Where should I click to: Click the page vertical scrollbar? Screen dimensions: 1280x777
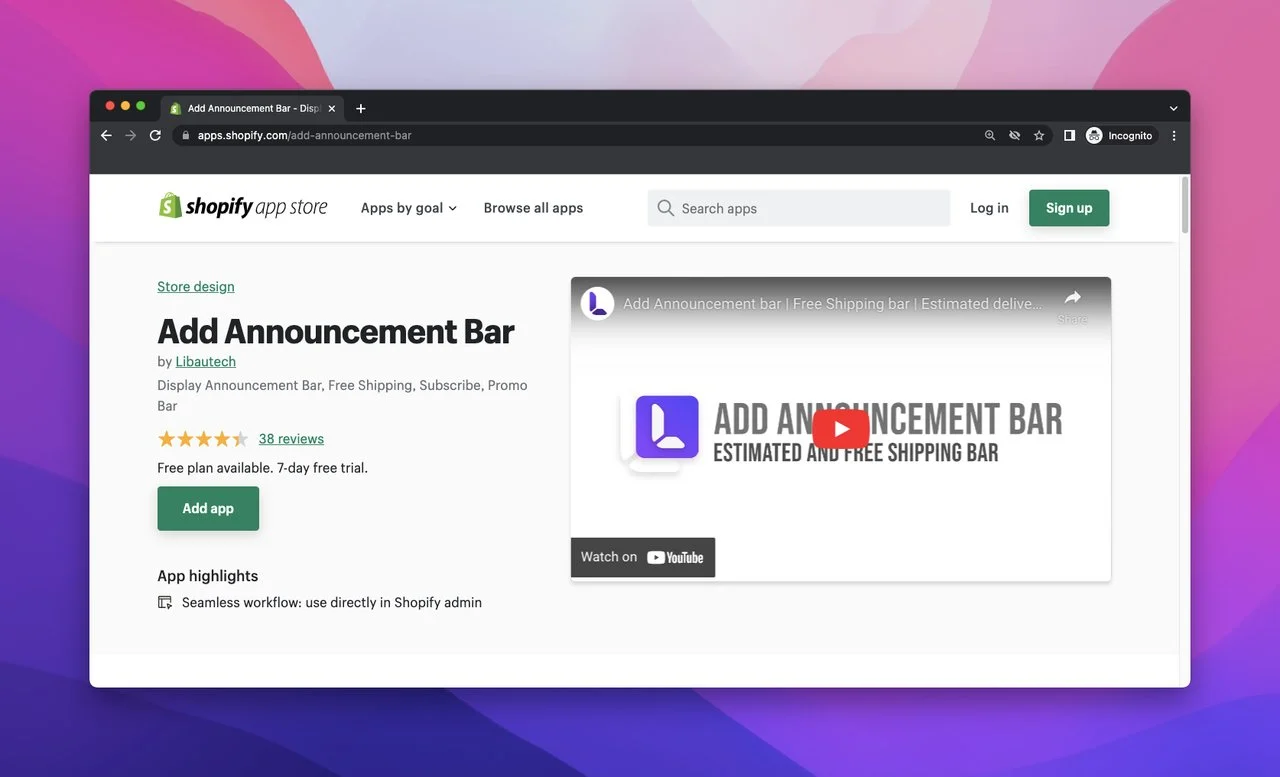tap(1185, 204)
